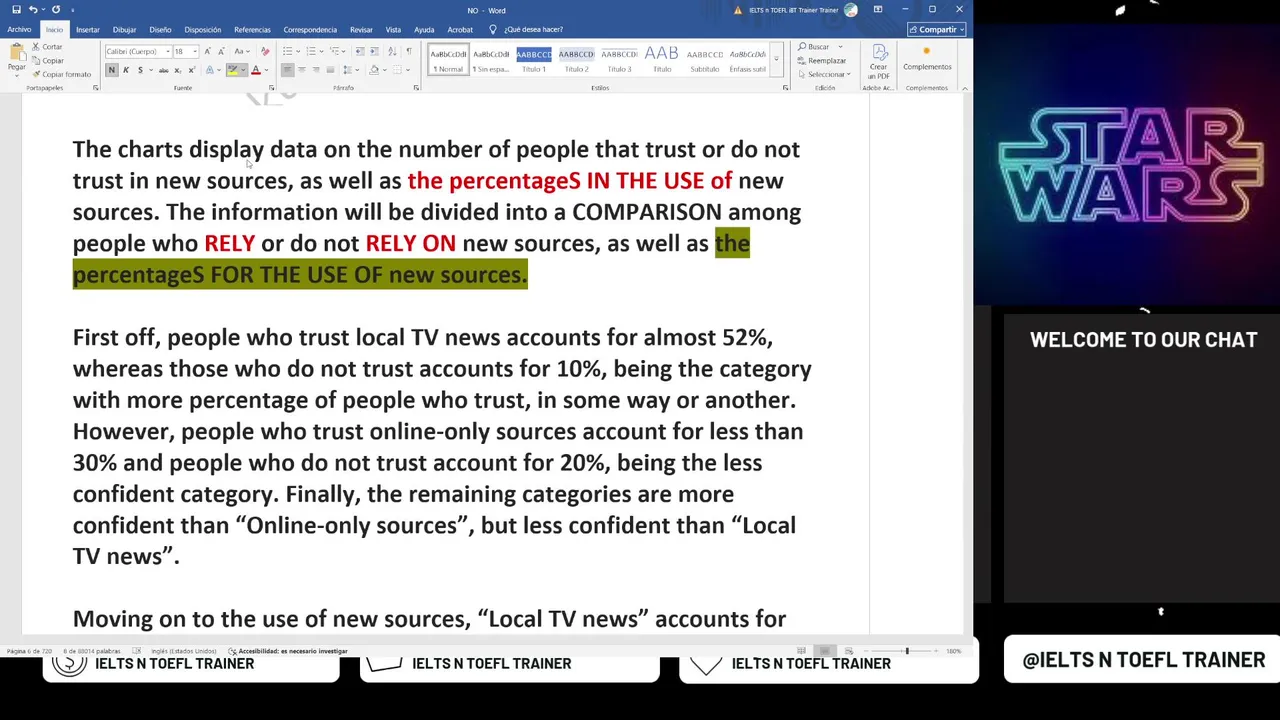Open the Seleccionar dropdown in Edición
Viewport: 1280px width, 720px height.
click(x=826, y=75)
